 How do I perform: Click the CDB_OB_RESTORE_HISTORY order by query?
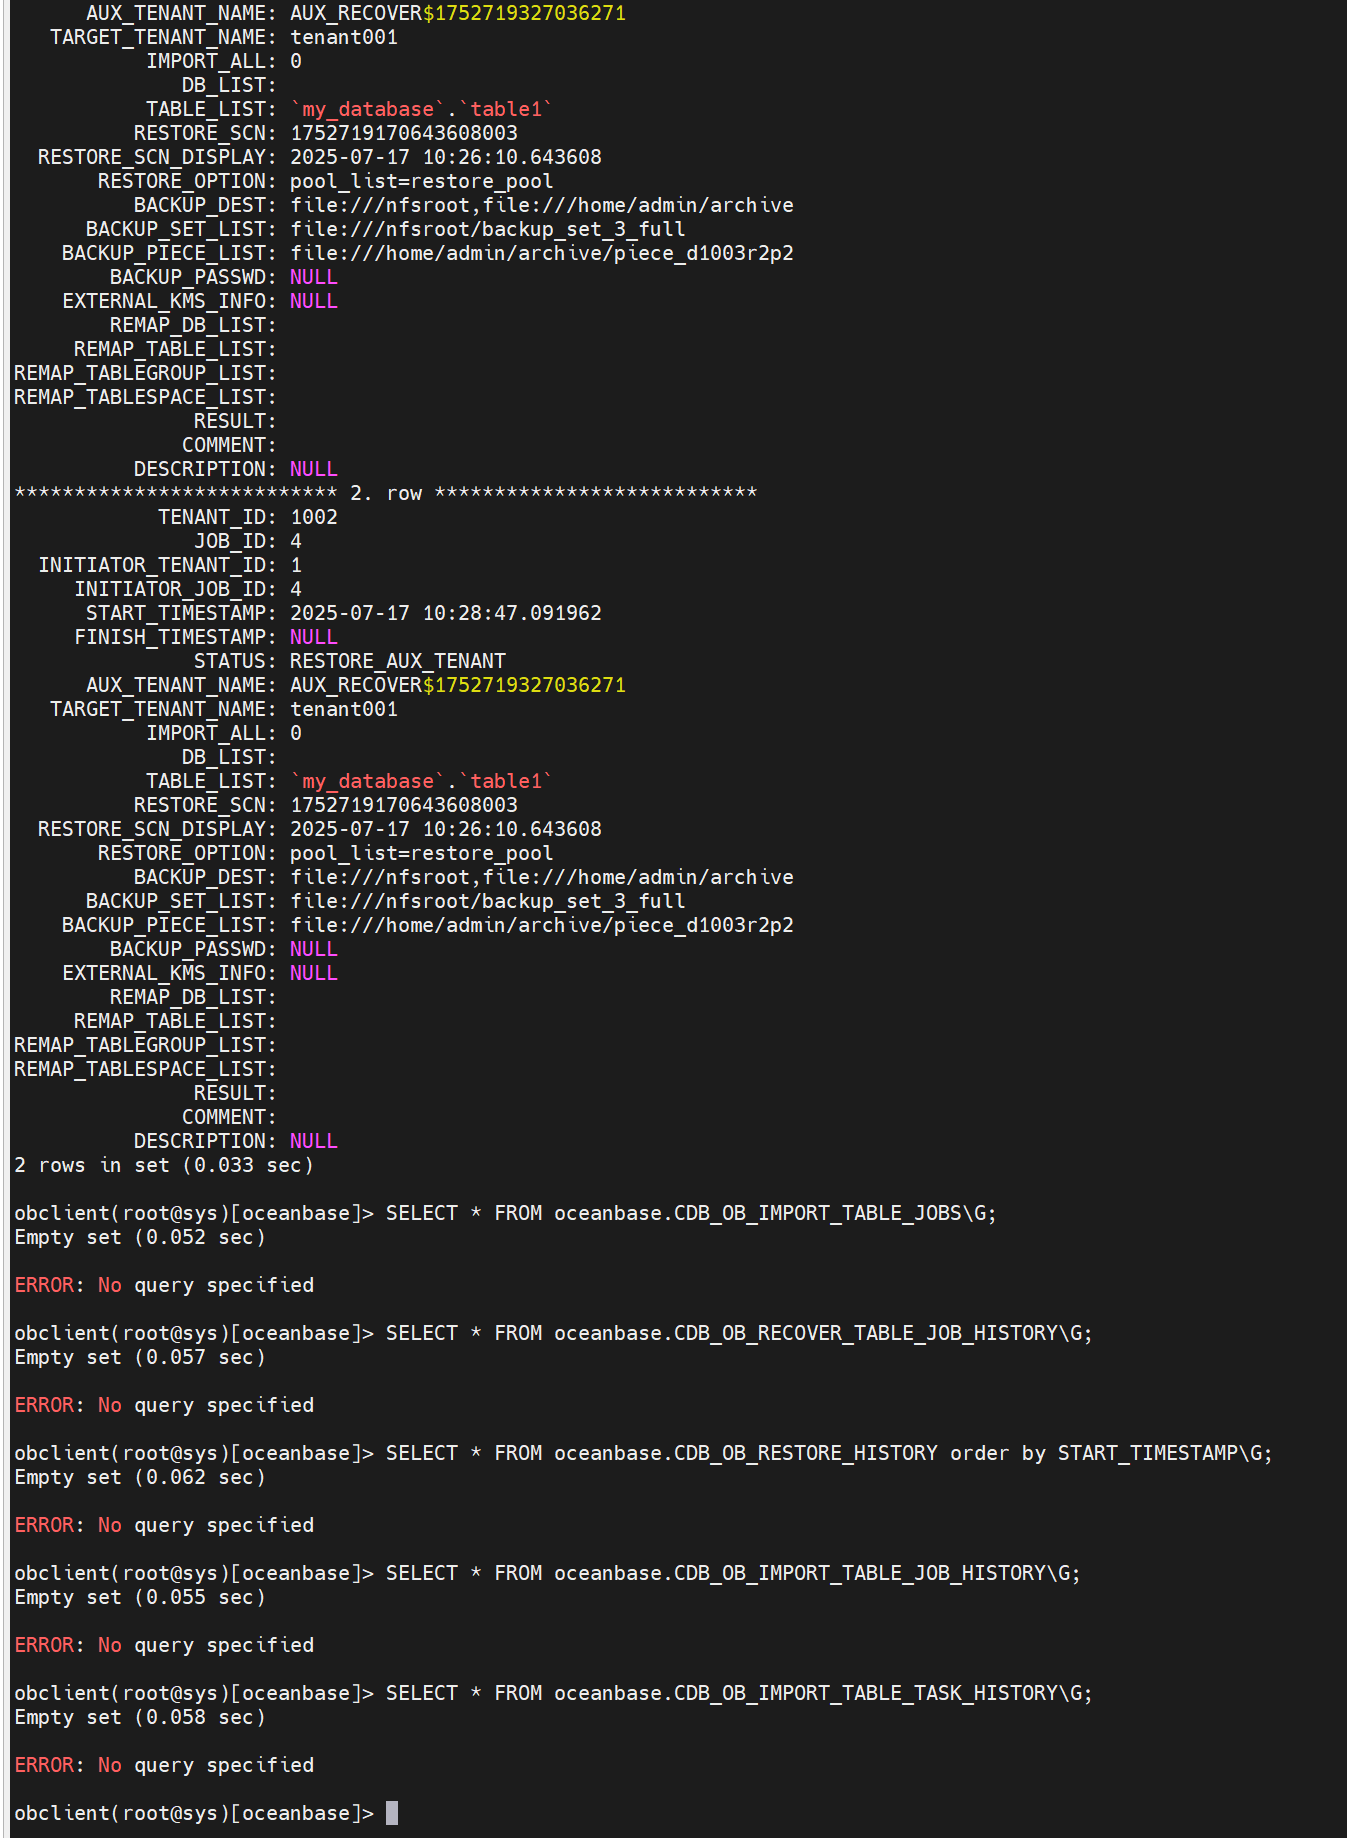pyautogui.click(x=829, y=1453)
